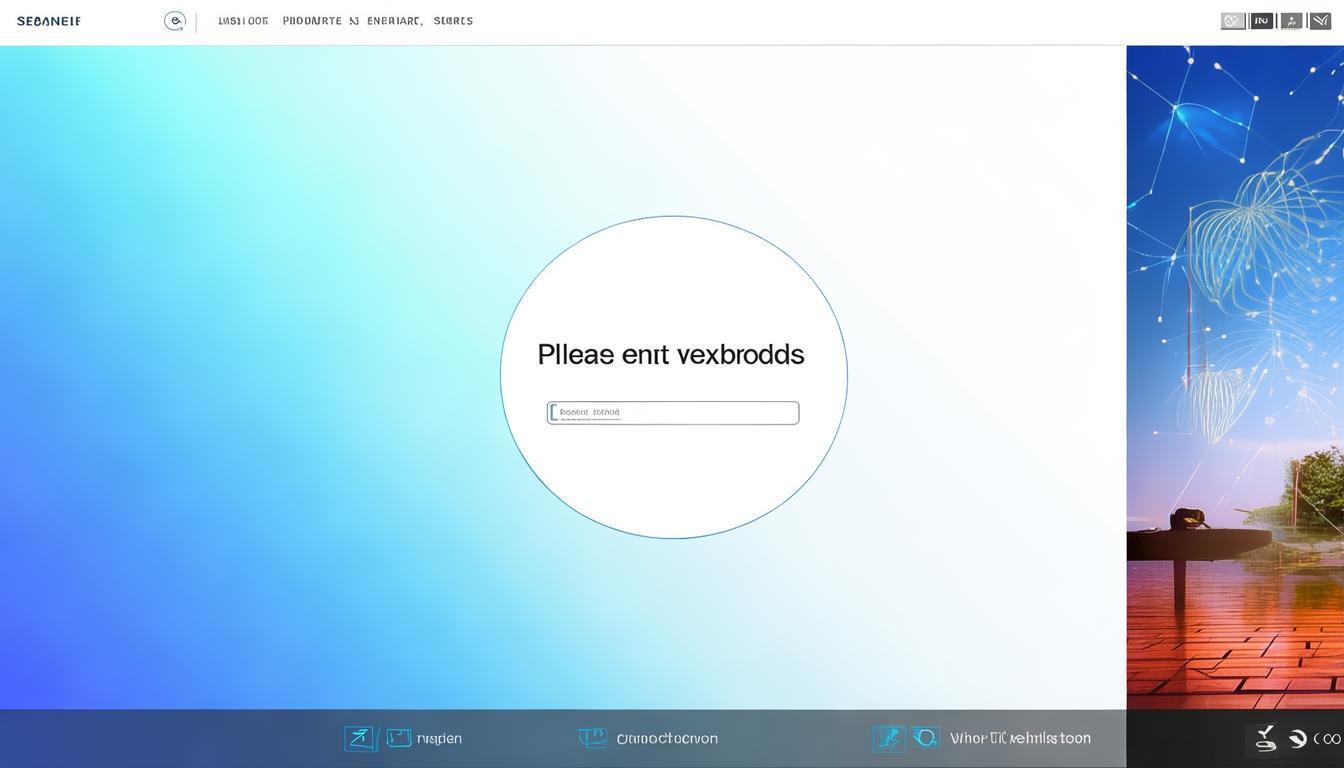The width and height of the screenshot is (1344, 768).
Task: Open the Vhor TIC rehnlss toon link
Action: click(x=1020, y=739)
